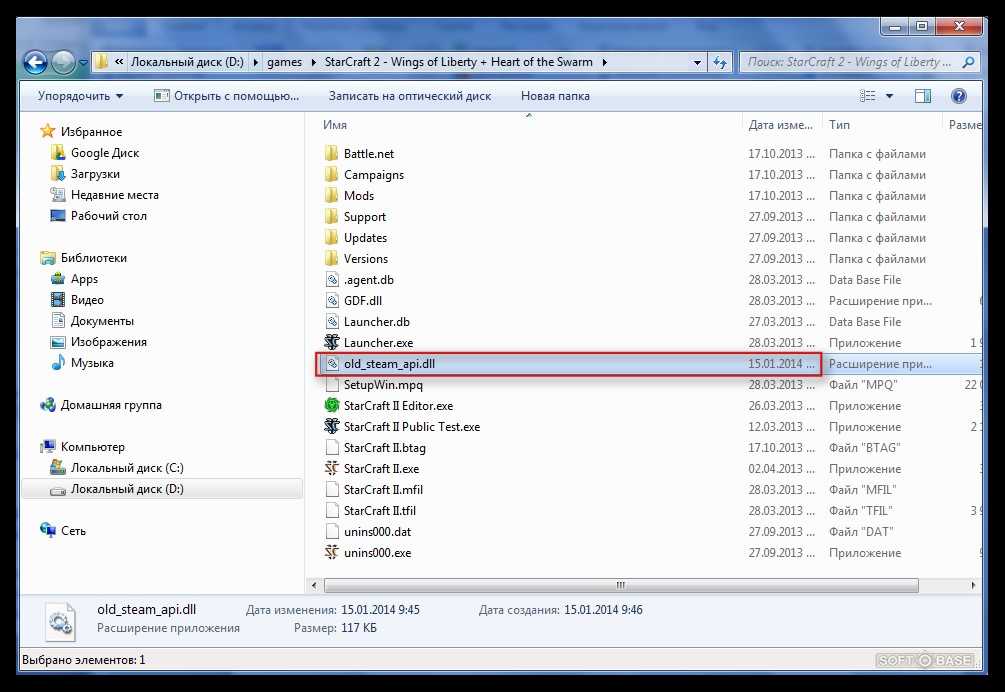This screenshot has width=1005, height=692.
Task: Click the Локальный диск (D:) breadcrumb
Action: [187, 62]
